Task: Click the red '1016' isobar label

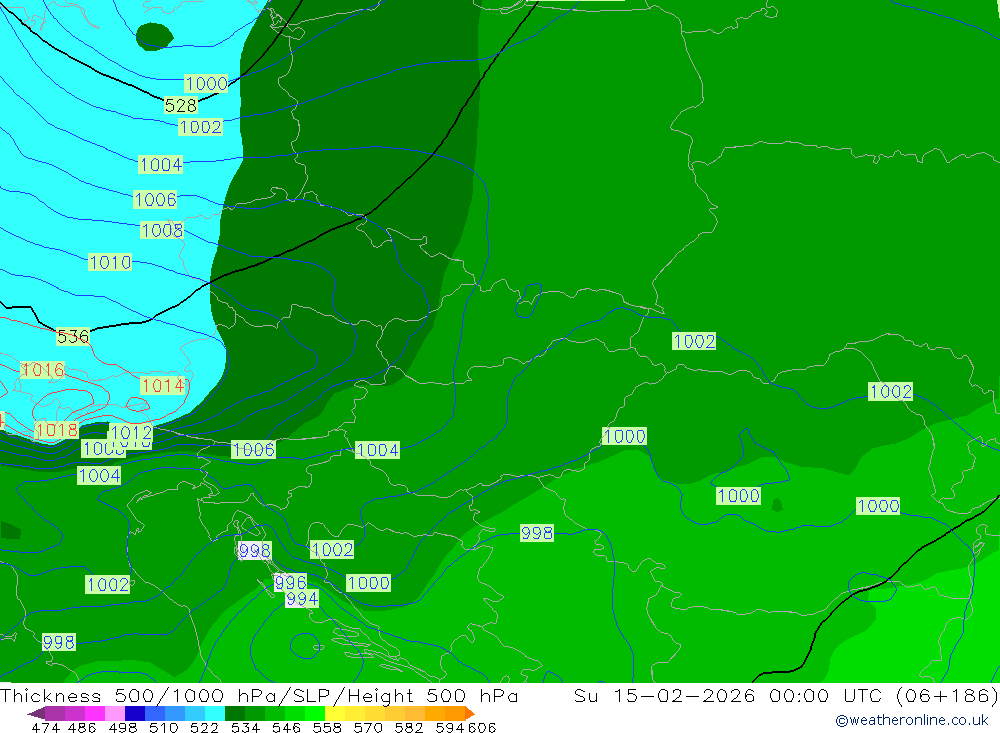Action: click(x=43, y=370)
